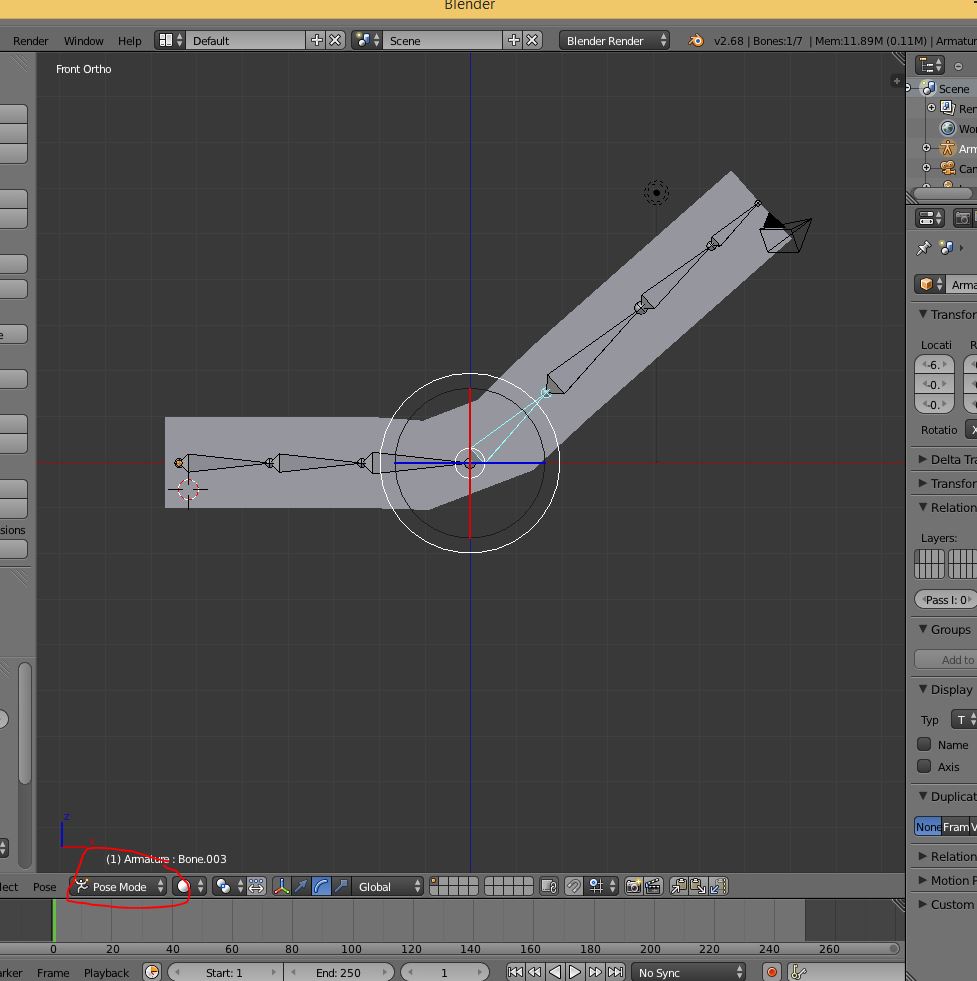Image resolution: width=977 pixels, height=981 pixels.
Task: Click the current frame number field
Action: 445,971
